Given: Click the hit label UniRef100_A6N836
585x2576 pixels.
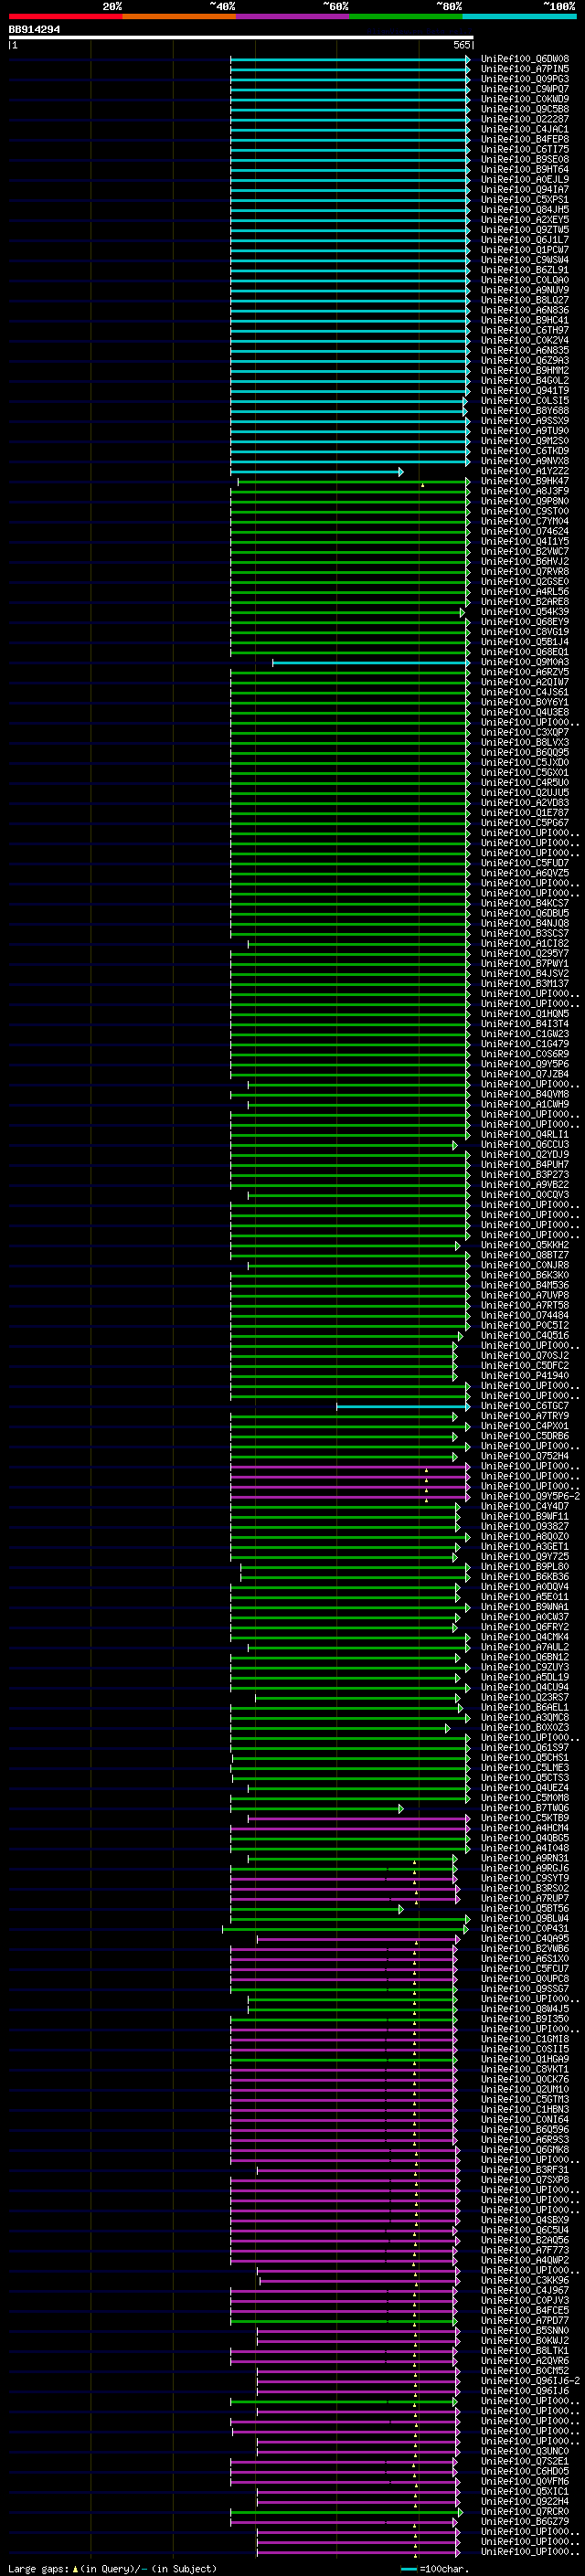Looking at the screenshot, I should pos(525,310).
